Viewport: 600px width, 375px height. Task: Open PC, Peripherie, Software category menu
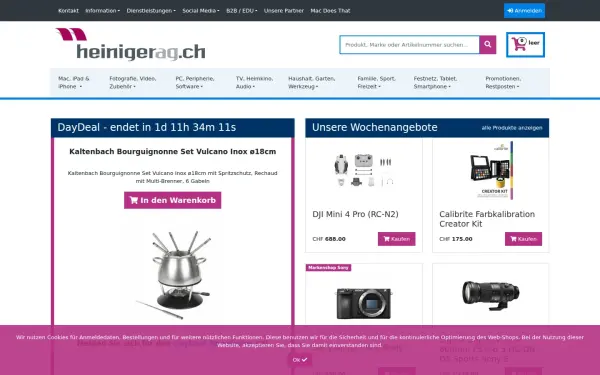(x=195, y=82)
